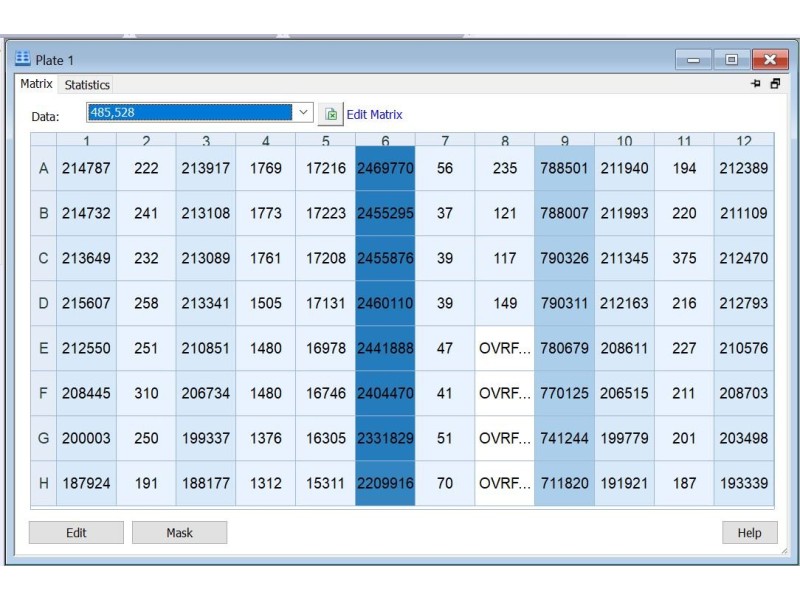Click the restore/float panel icon

coord(775,85)
